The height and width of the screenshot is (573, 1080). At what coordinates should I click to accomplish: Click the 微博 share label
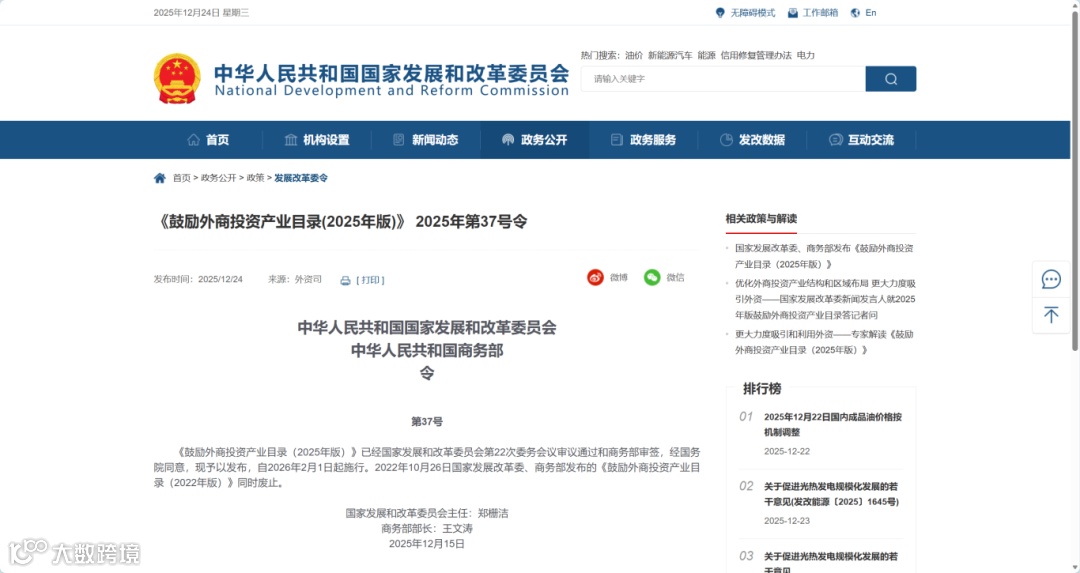point(619,277)
